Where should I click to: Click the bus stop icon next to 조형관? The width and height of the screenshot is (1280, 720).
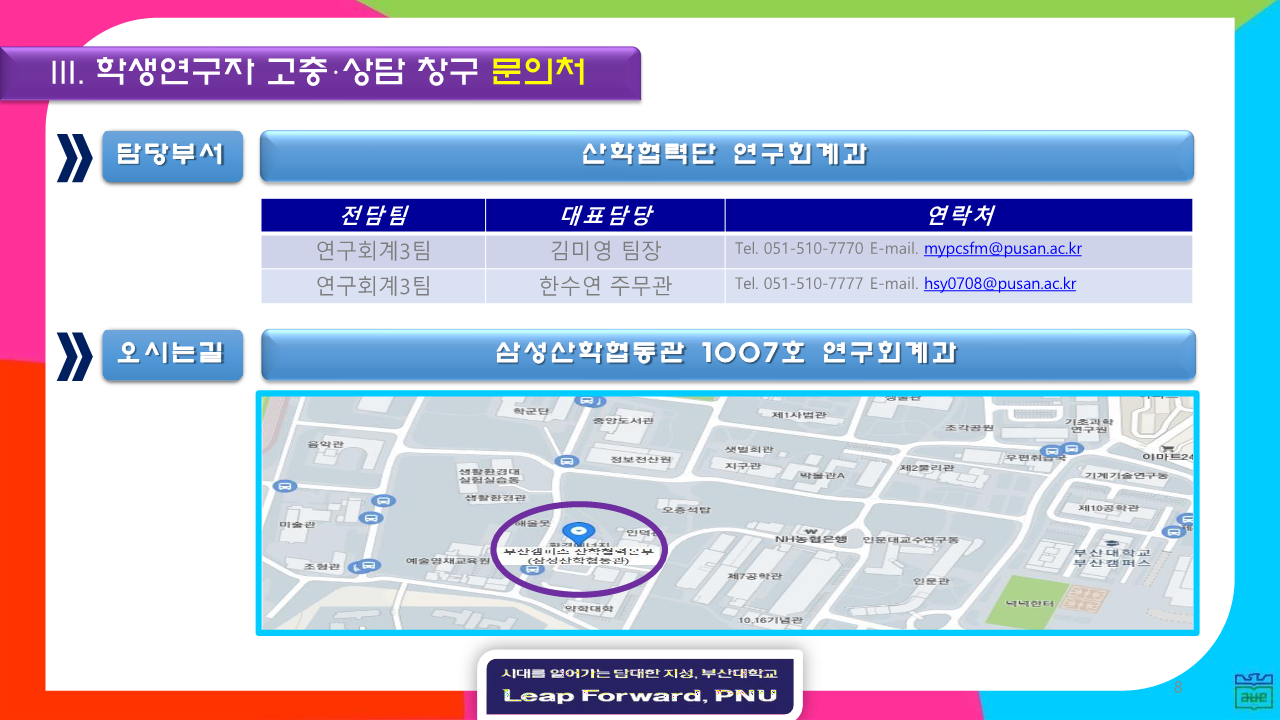(x=369, y=565)
